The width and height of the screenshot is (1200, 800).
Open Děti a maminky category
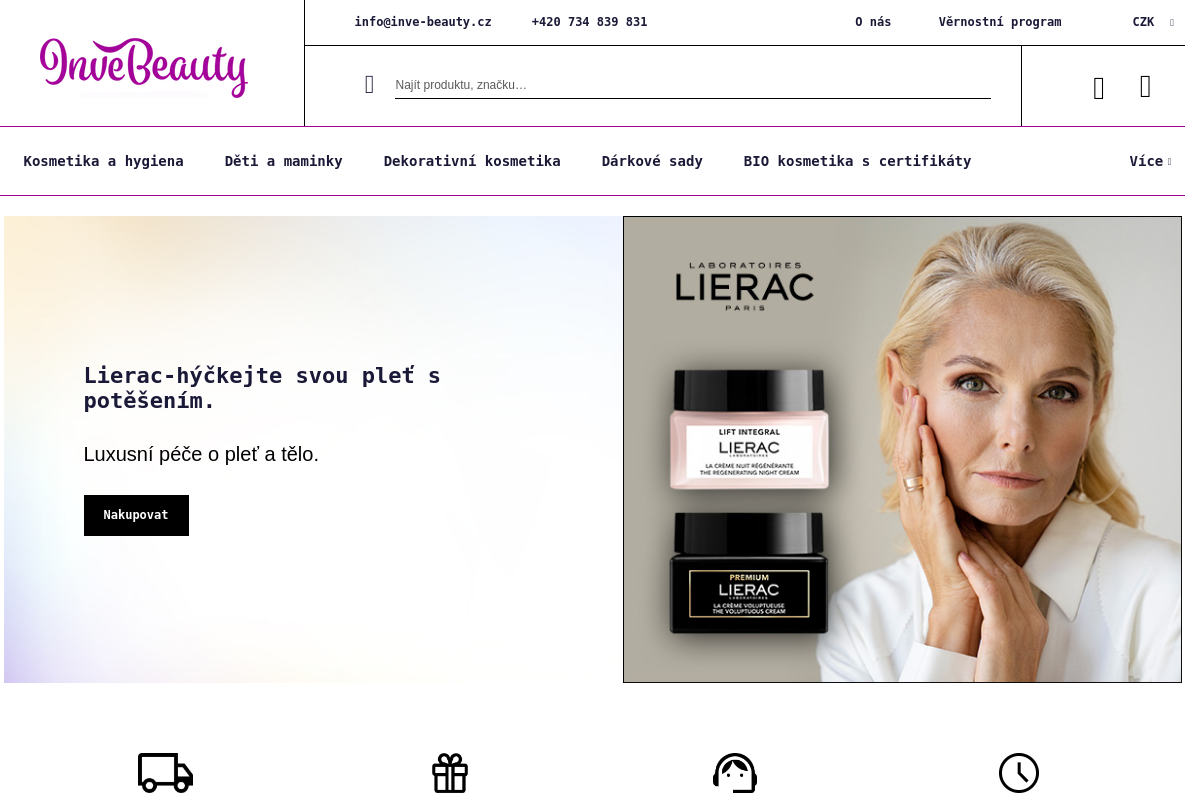click(x=284, y=161)
